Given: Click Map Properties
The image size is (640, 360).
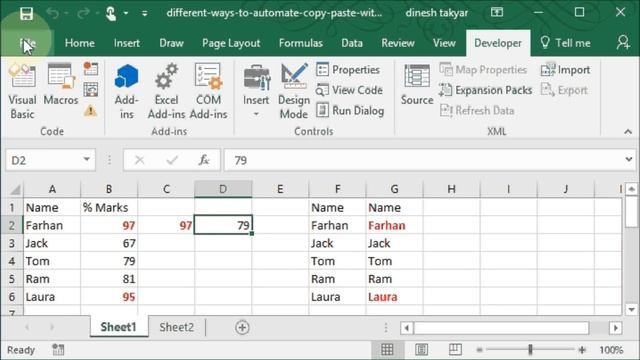Looking at the screenshot, I should (483, 69).
